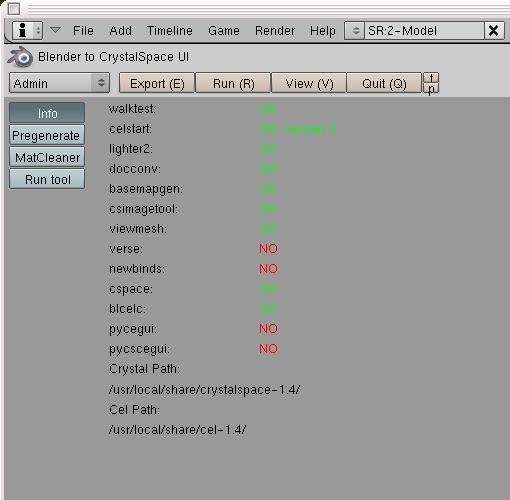Collapse the header menus triangle
This screenshot has height=500, width=510.
[x=55, y=30]
